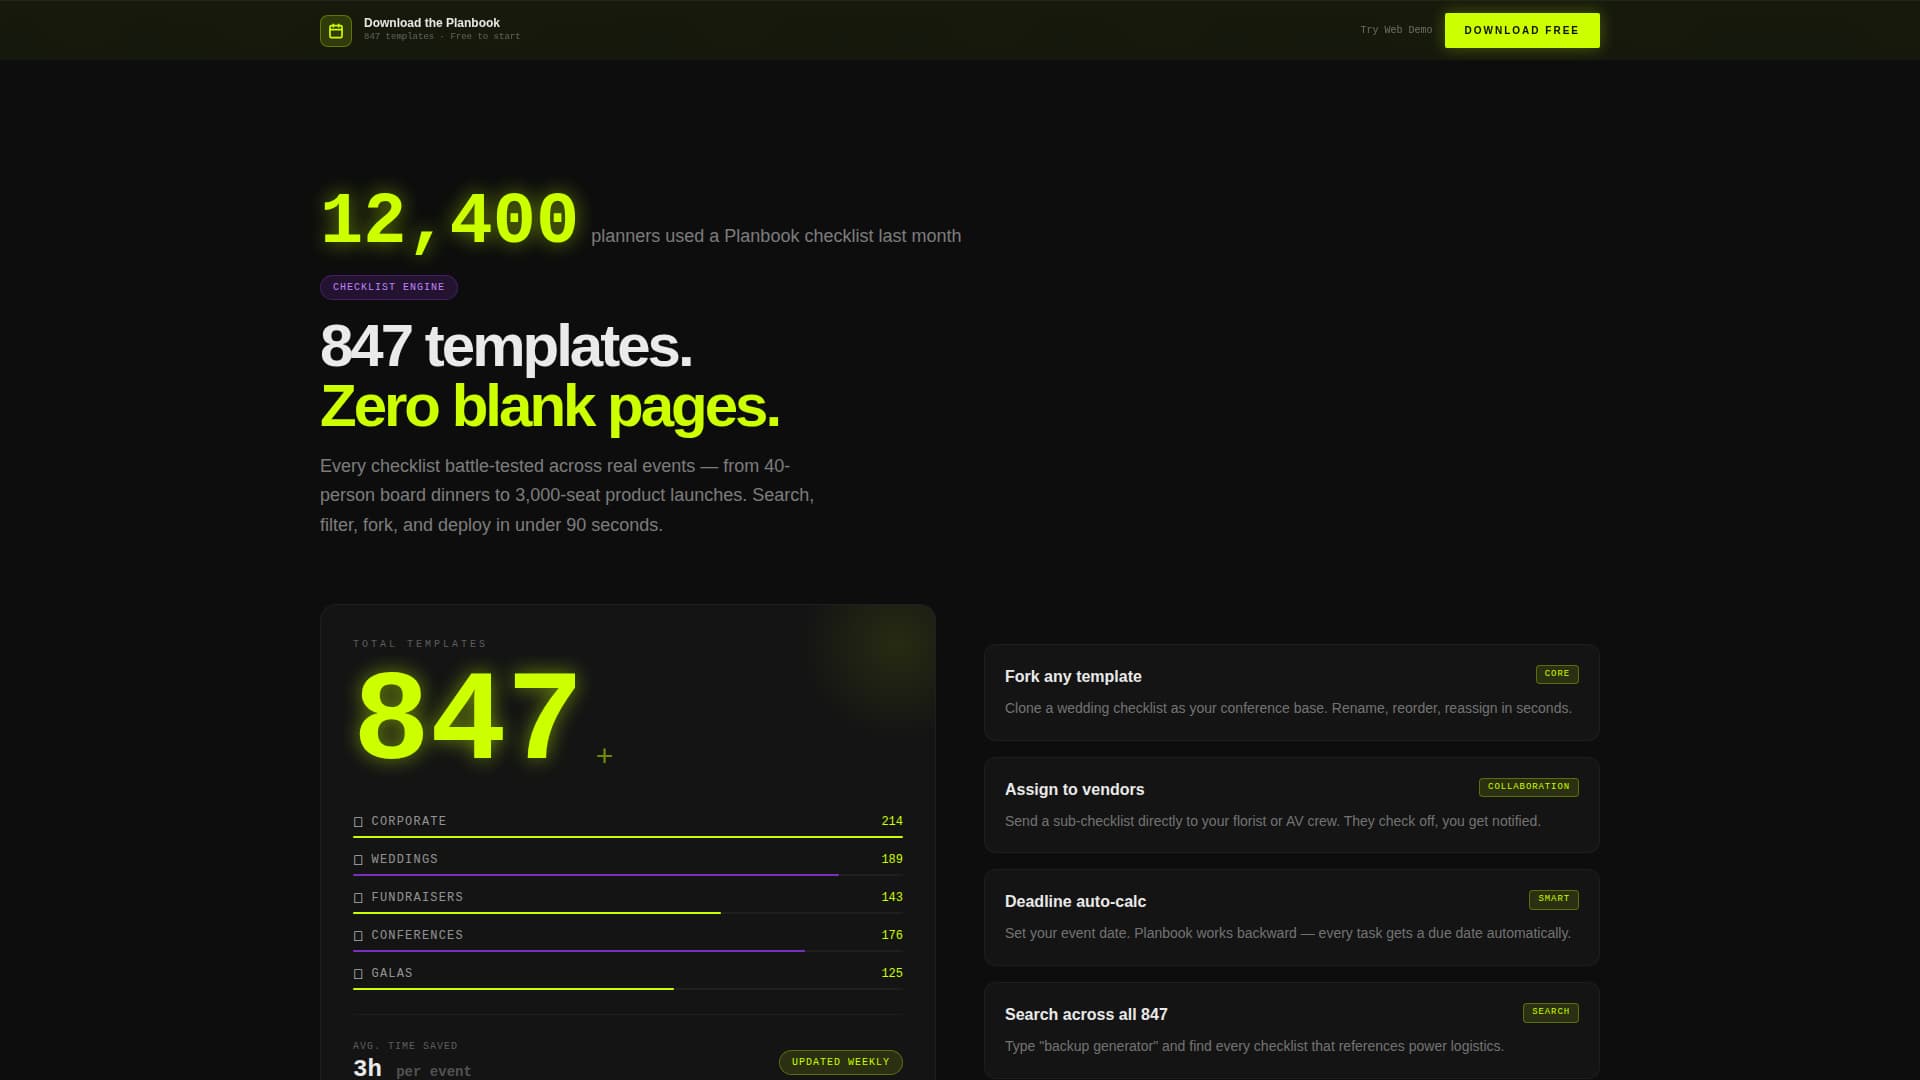Open the Fork any template card
1920x1080 pixels.
1292,692
